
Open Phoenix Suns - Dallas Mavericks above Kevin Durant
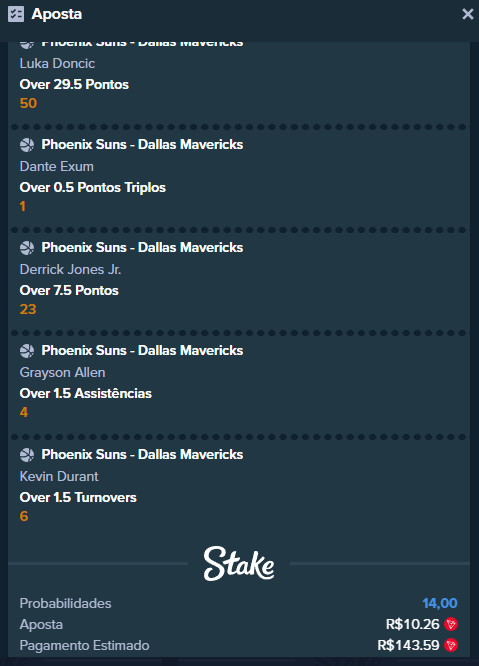click(x=142, y=454)
